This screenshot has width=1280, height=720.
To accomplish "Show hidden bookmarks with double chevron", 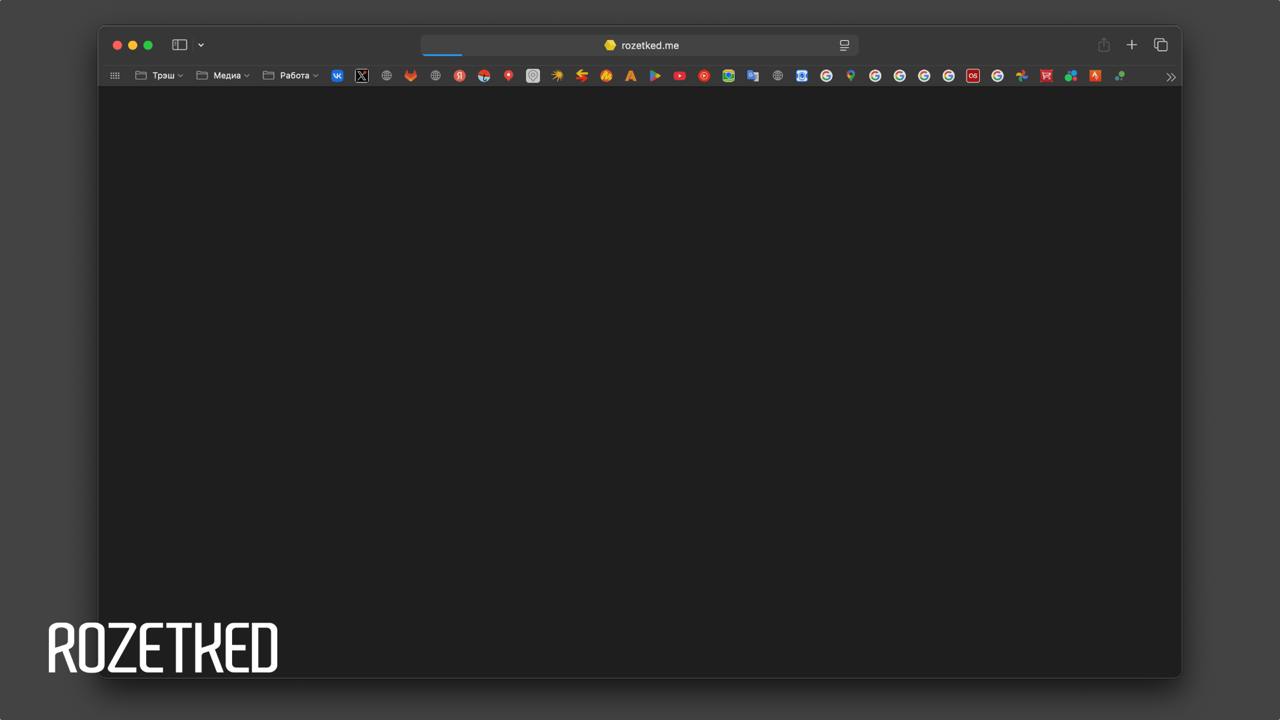I will tap(1171, 77).
